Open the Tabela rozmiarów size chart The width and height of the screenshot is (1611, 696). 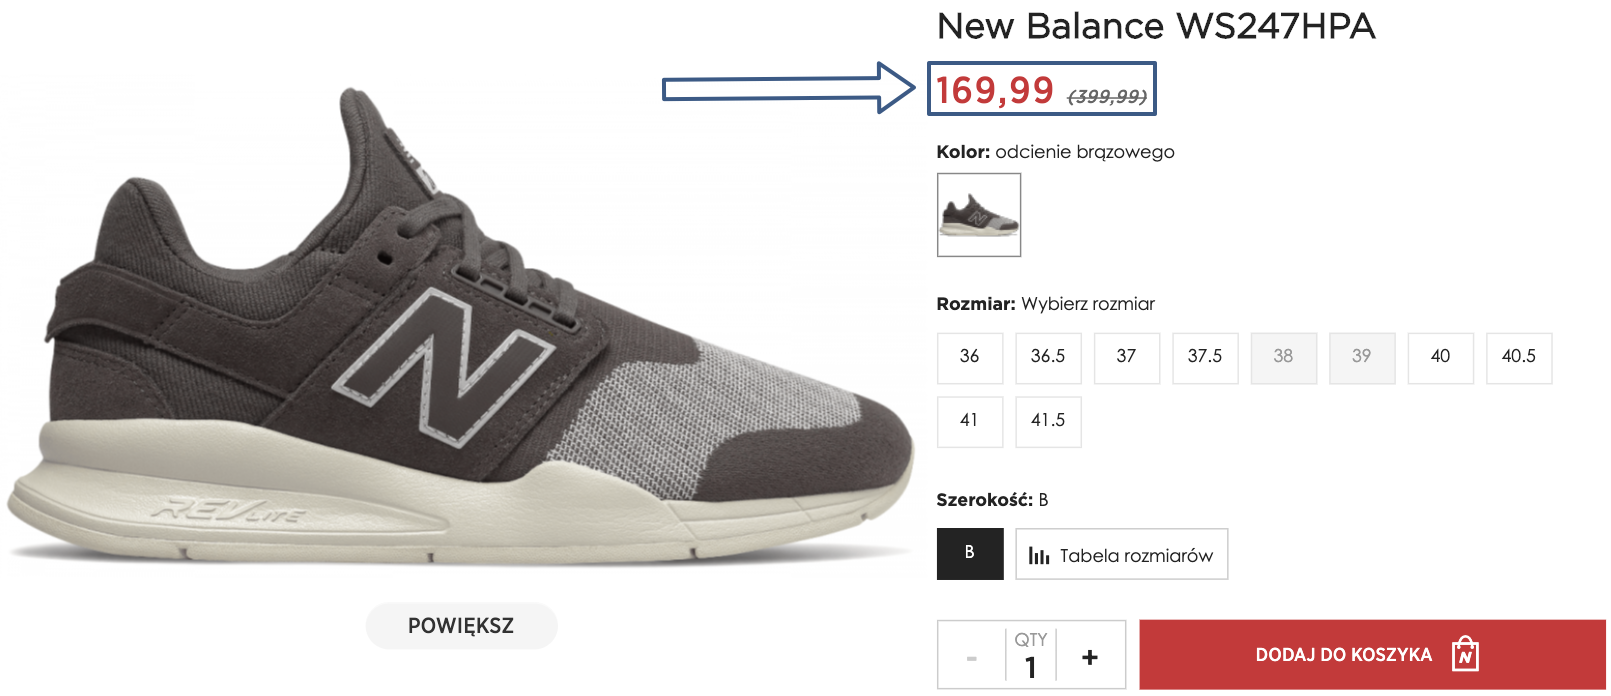tap(1122, 555)
